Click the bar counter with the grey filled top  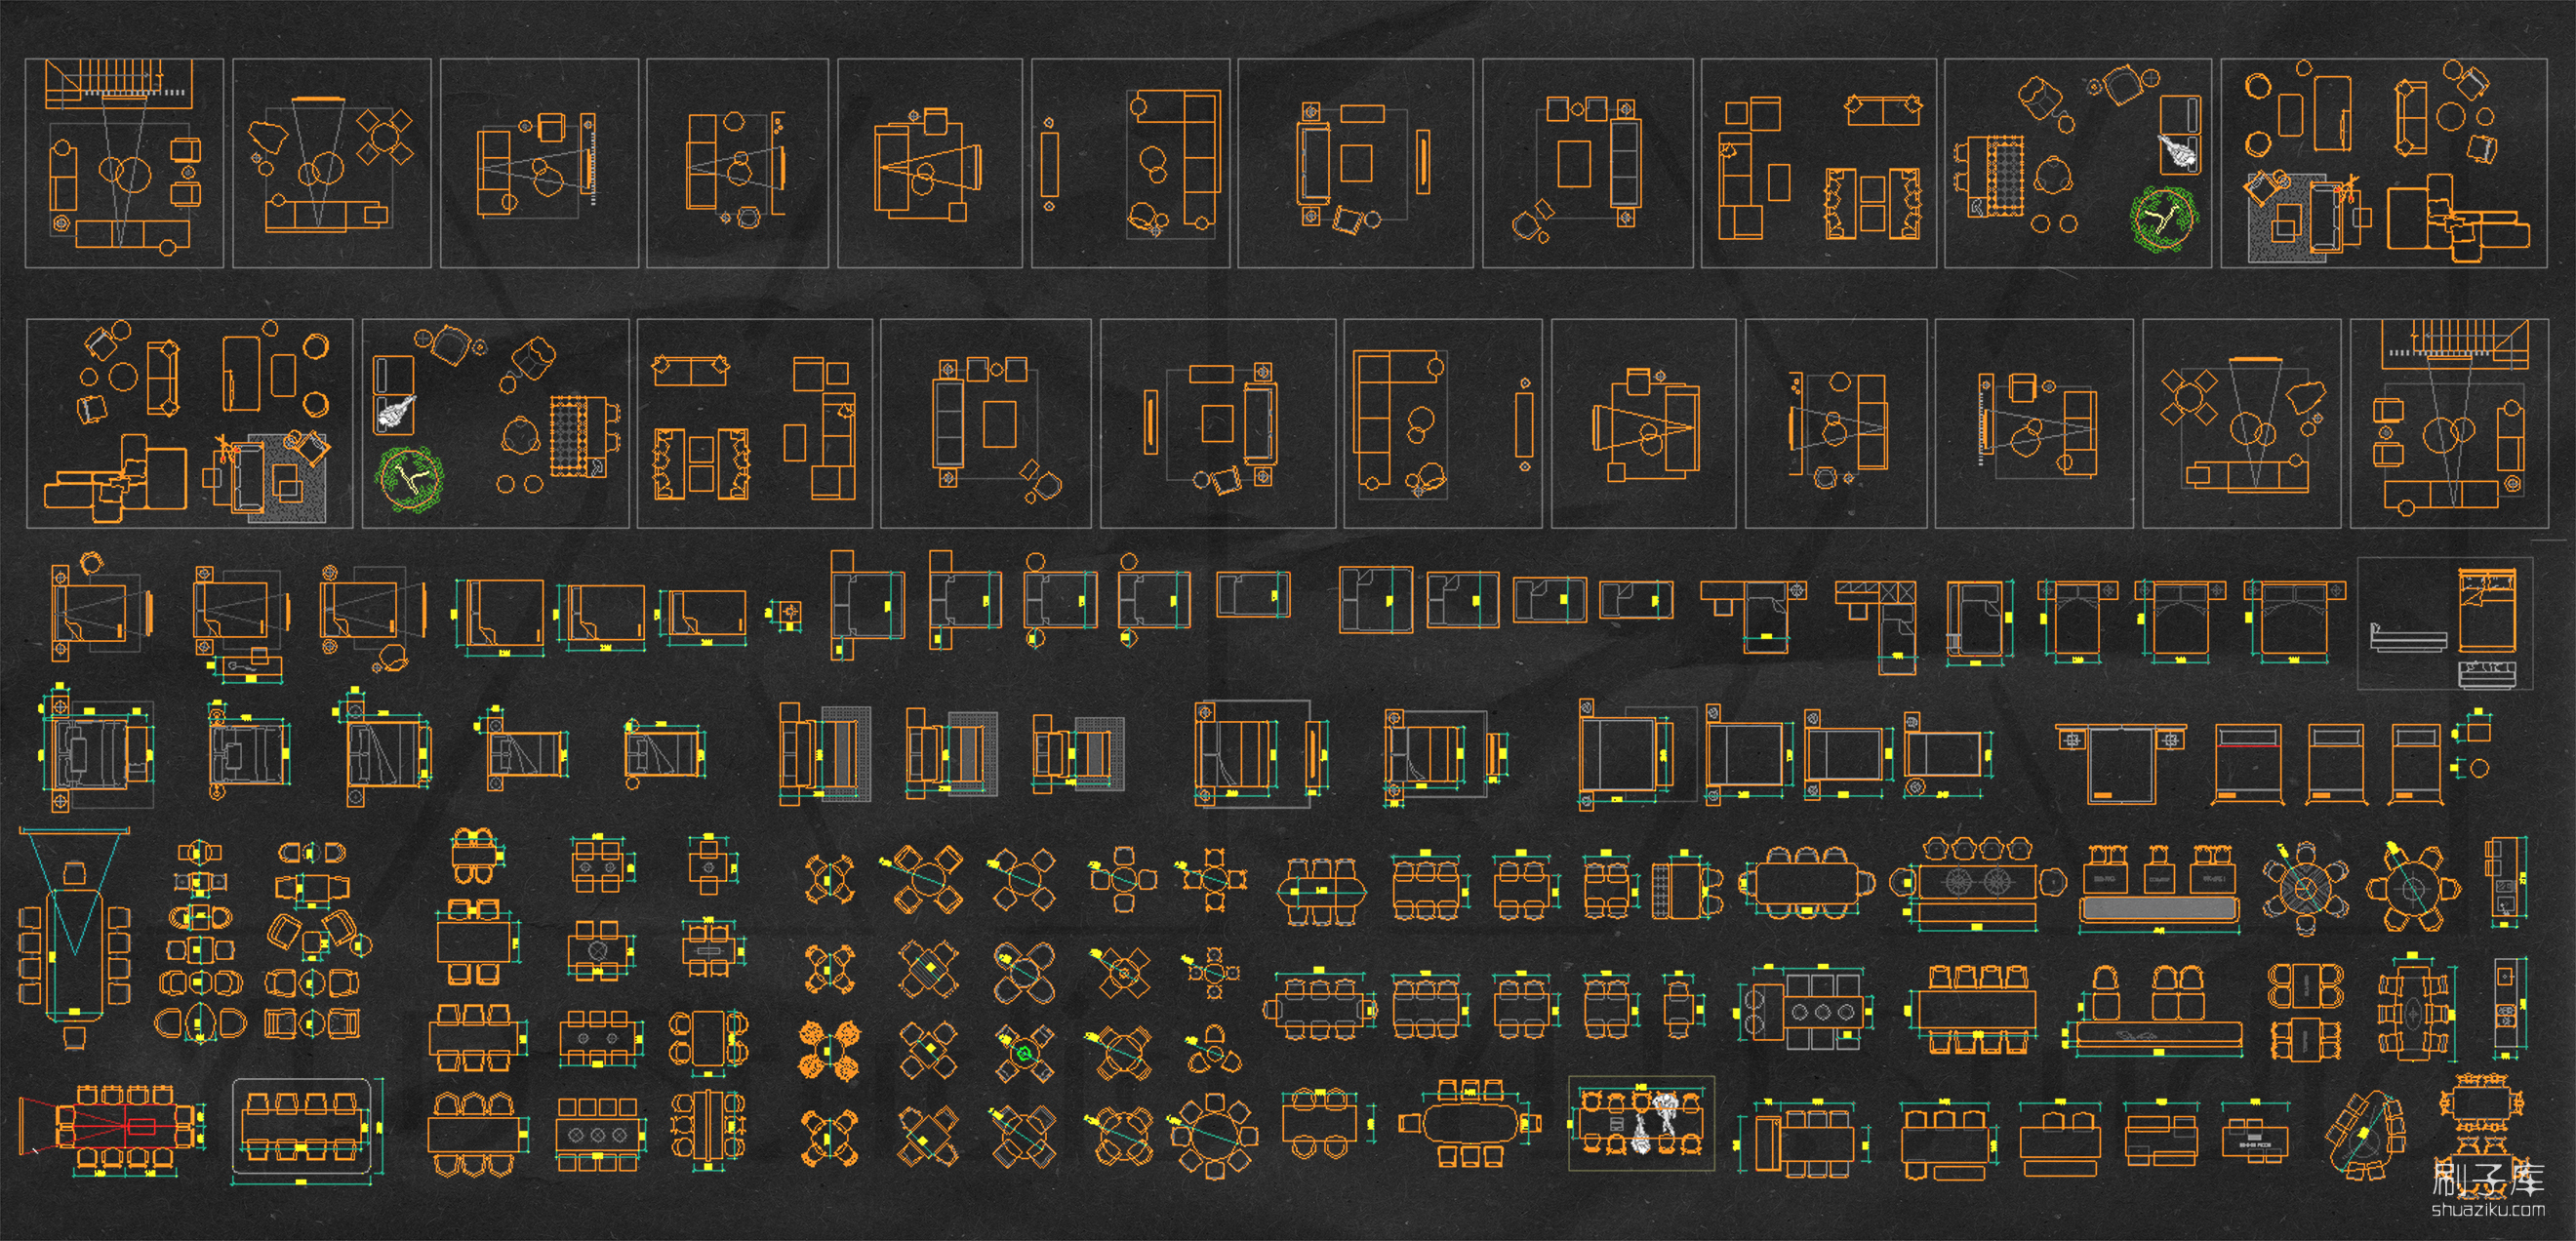coord(2158,908)
